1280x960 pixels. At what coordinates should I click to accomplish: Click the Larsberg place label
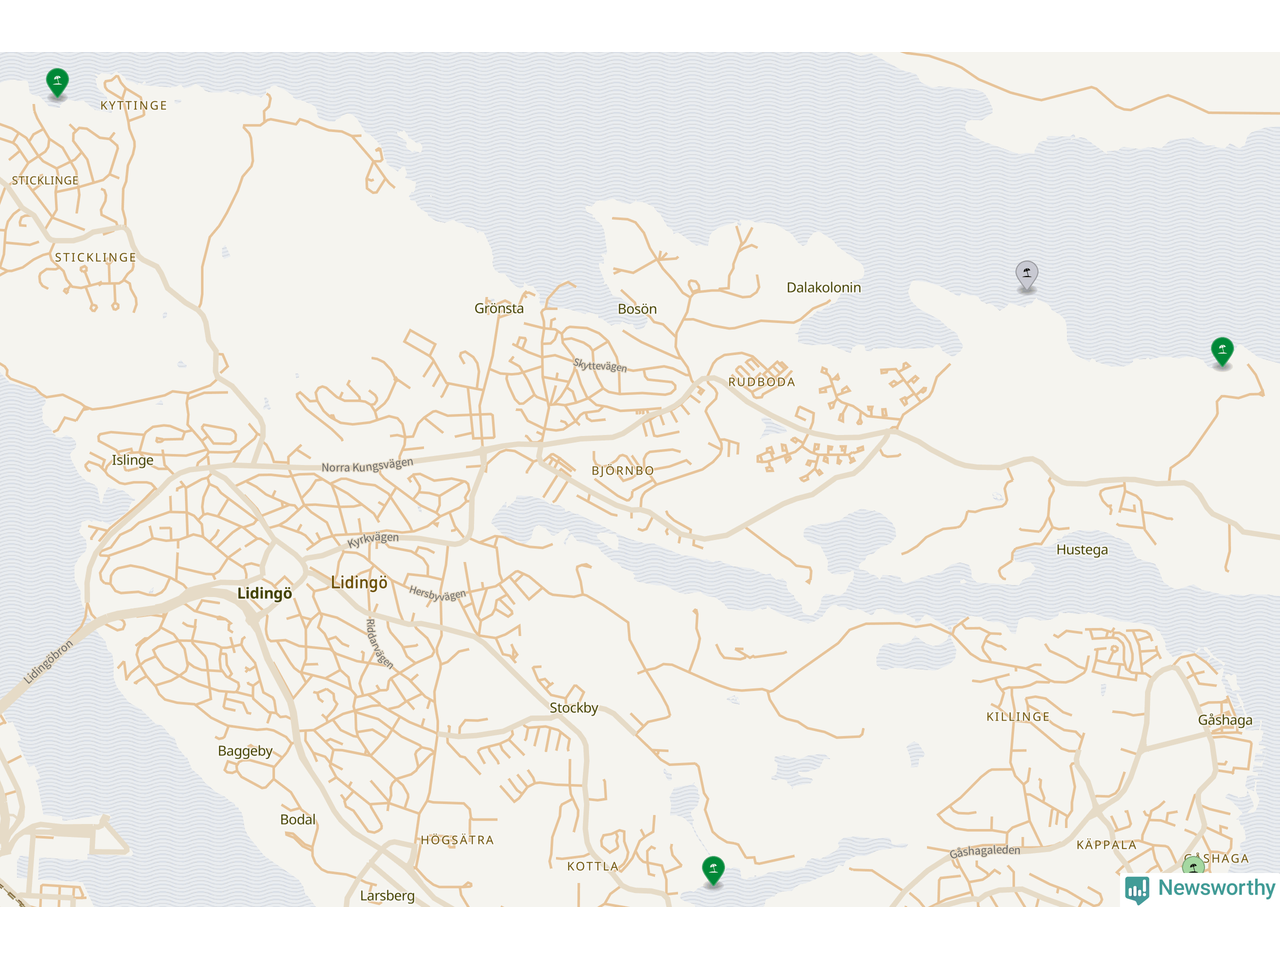[387, 895]
